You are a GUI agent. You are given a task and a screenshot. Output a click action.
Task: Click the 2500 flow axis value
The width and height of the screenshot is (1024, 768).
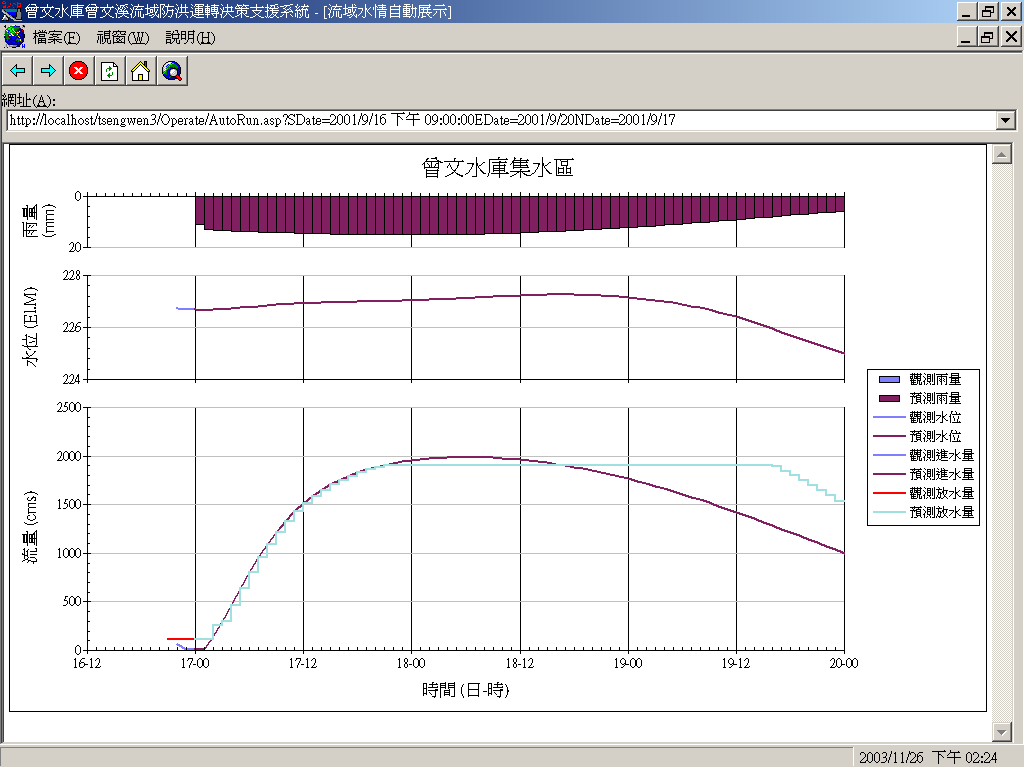(69, 408)
